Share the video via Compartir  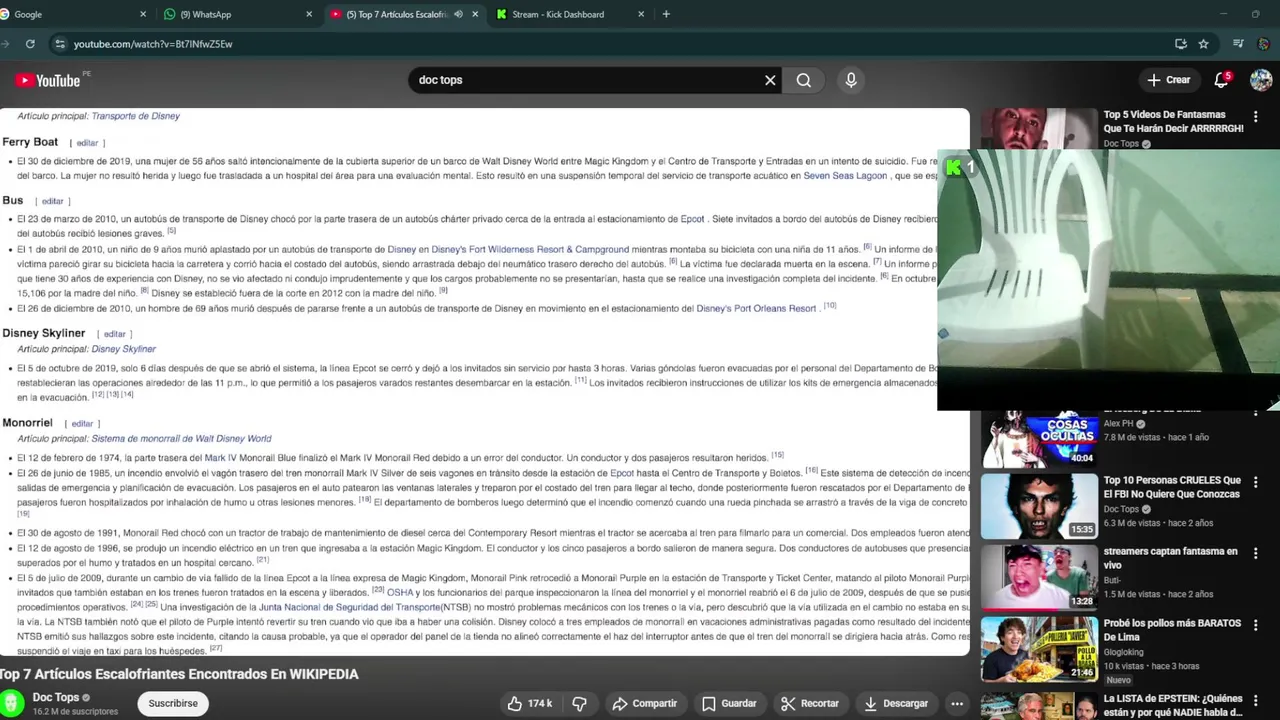click(x=645, y=703)
